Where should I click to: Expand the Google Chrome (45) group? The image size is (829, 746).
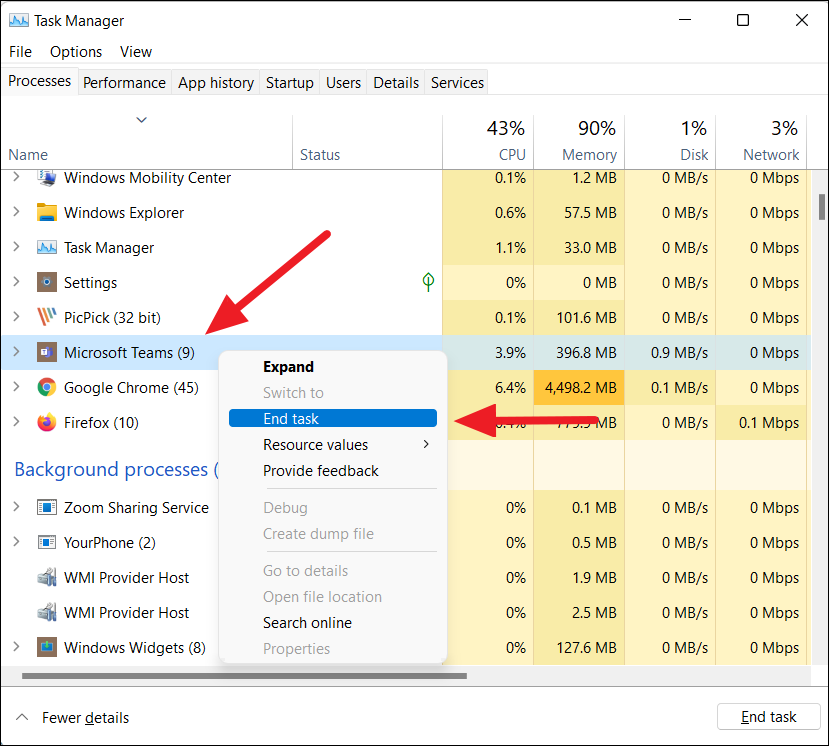[16, 387]
